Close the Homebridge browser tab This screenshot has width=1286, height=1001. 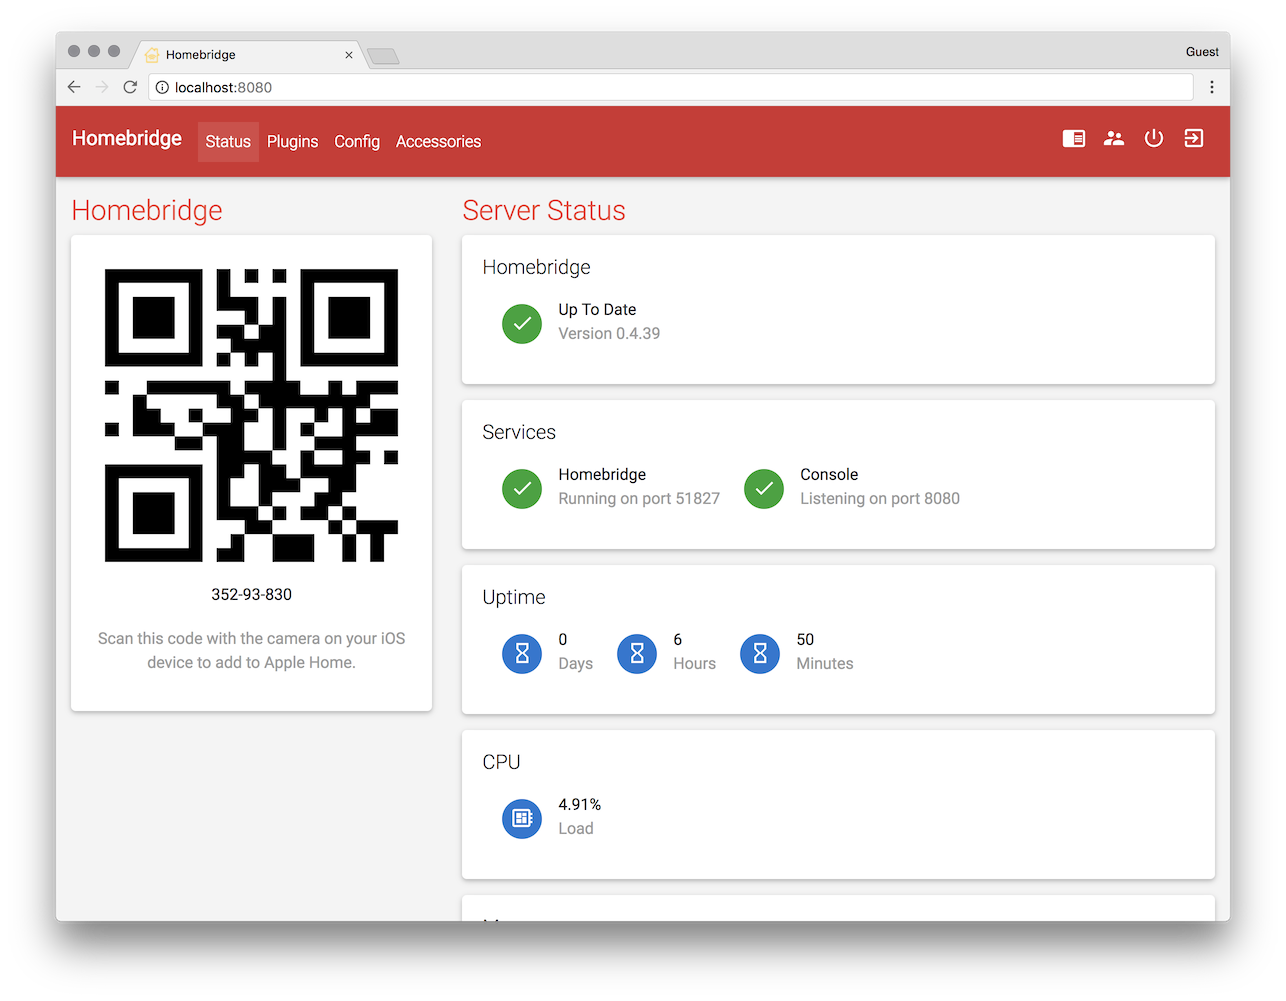[349, 55]
